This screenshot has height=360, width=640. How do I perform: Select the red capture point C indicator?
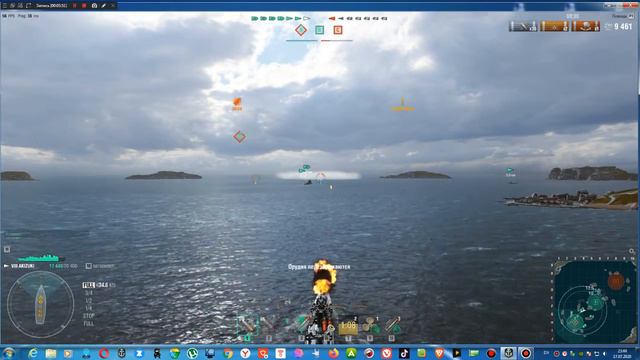[x=338, y=30]
